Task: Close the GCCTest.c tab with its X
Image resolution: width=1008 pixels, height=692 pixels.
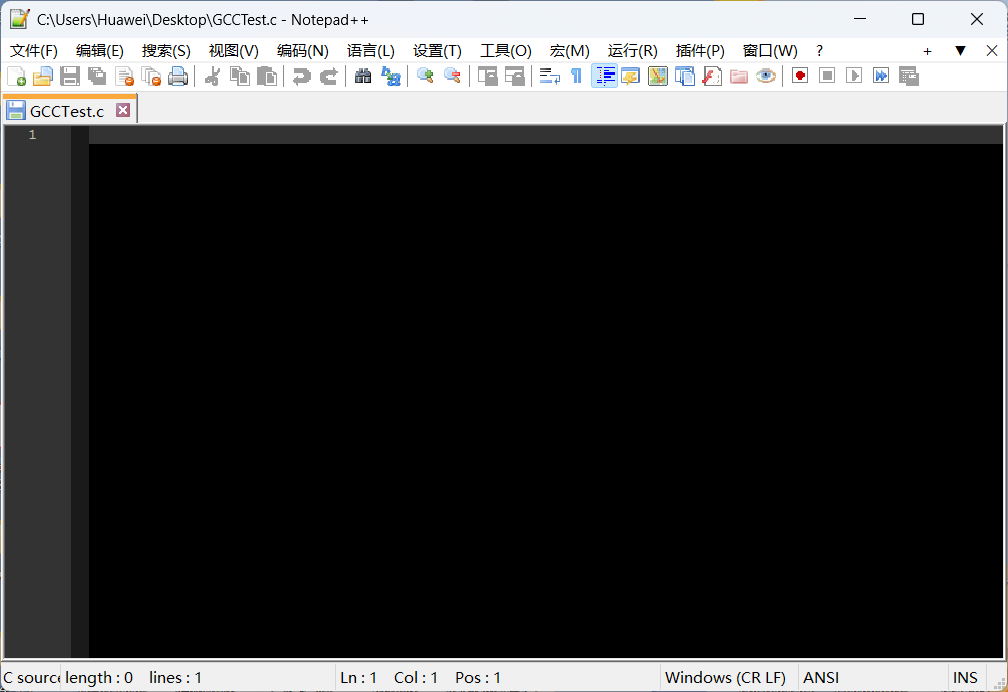Action: click(123, 111)
